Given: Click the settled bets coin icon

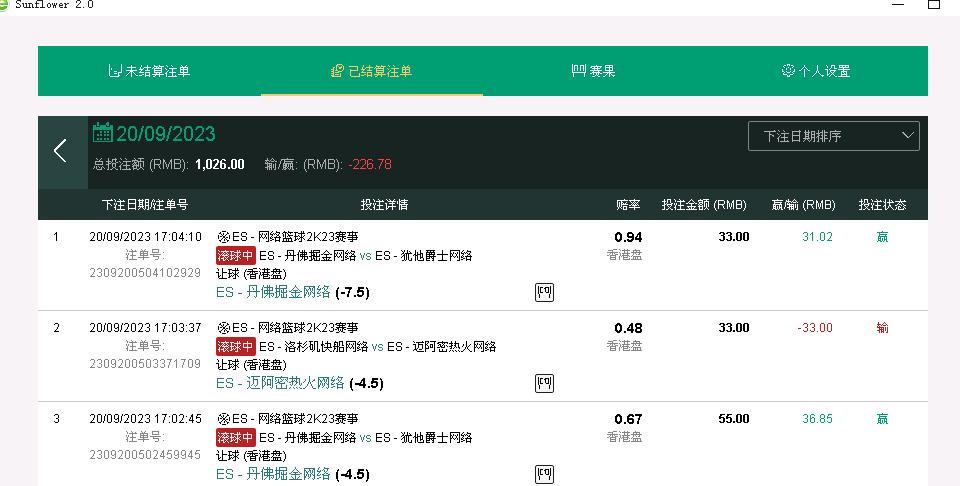Looking at the screenshot, I should [337, 70].
